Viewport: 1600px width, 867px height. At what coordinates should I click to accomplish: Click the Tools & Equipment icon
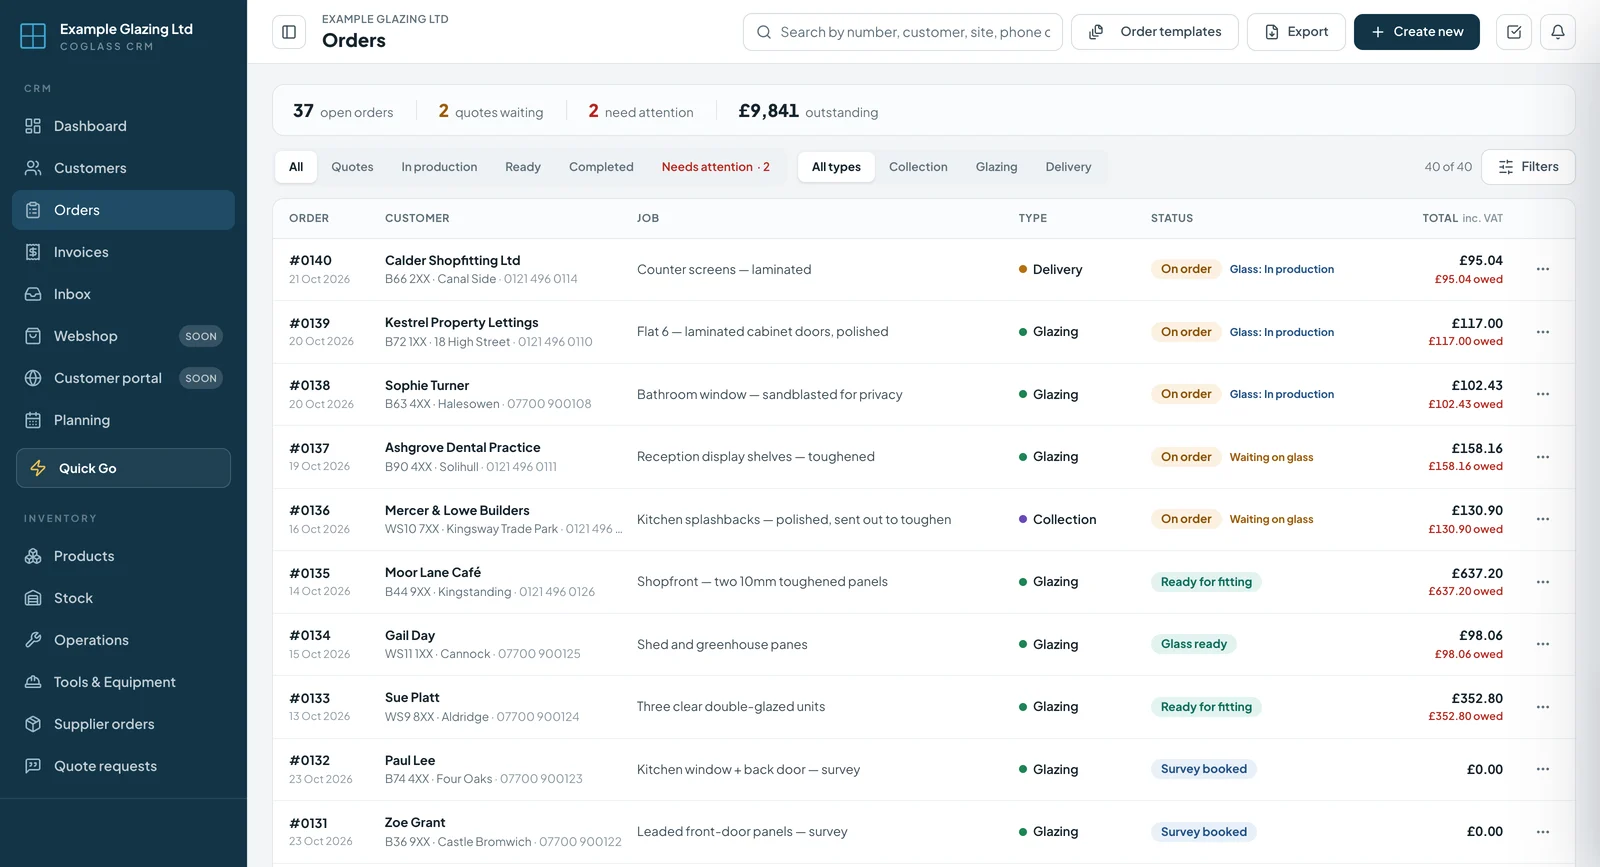[33, 682]
